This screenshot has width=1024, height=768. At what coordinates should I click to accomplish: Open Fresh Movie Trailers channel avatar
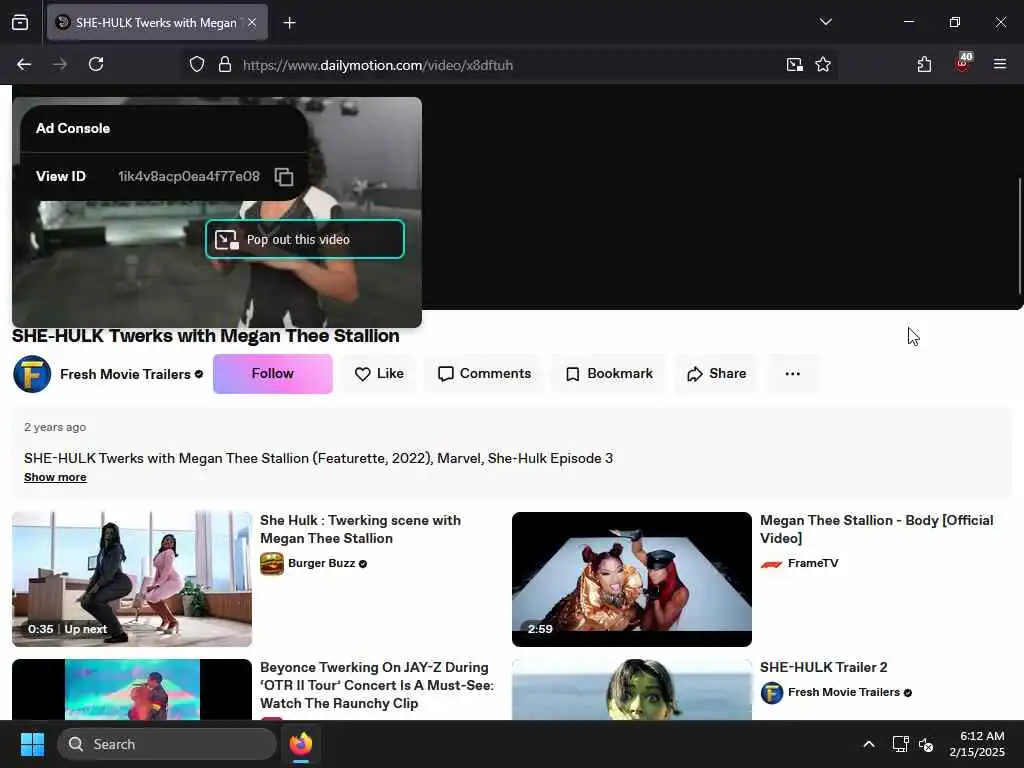32,374
